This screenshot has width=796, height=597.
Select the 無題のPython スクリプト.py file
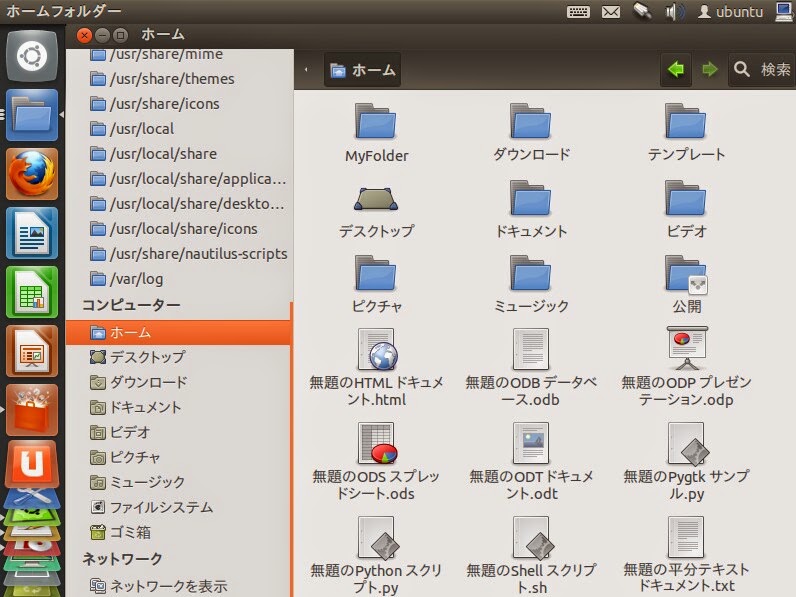click(x=378, y=538)
